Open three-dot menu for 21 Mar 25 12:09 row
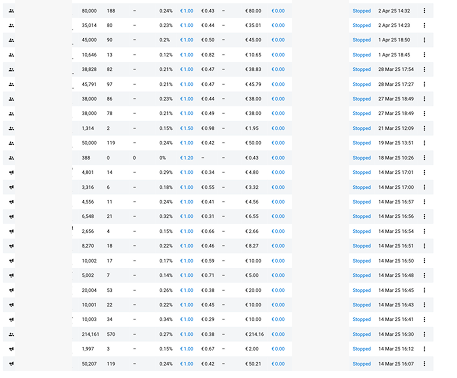Screen dimensions: 457x378 point(424,128)
